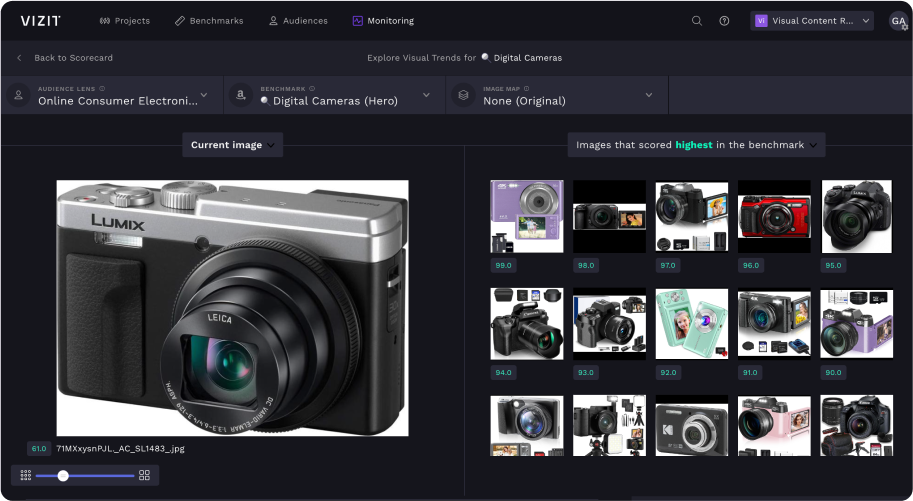Click the Image Map layers icon
This screenshot has height=501, width=913.
click(x=463, y=95)
